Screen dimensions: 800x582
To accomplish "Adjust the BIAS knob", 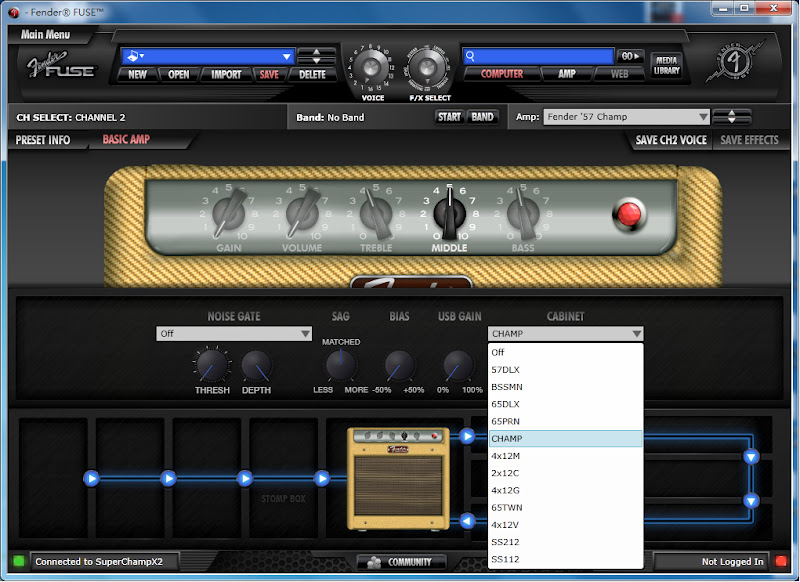I will [399, 365].
